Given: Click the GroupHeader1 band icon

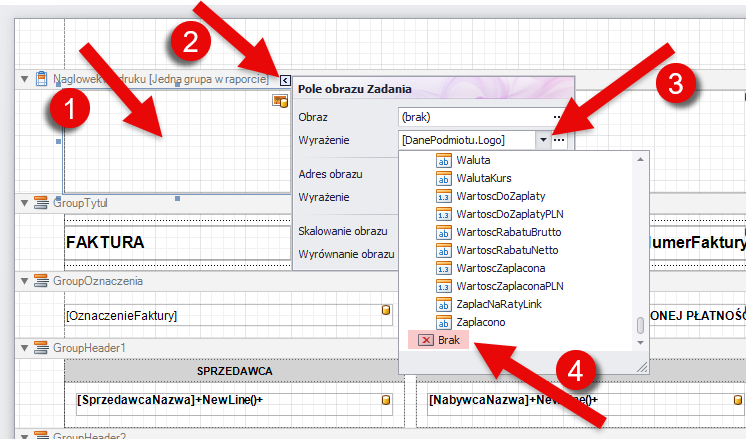Looking at the screenshot, I should tap(40, 347).
